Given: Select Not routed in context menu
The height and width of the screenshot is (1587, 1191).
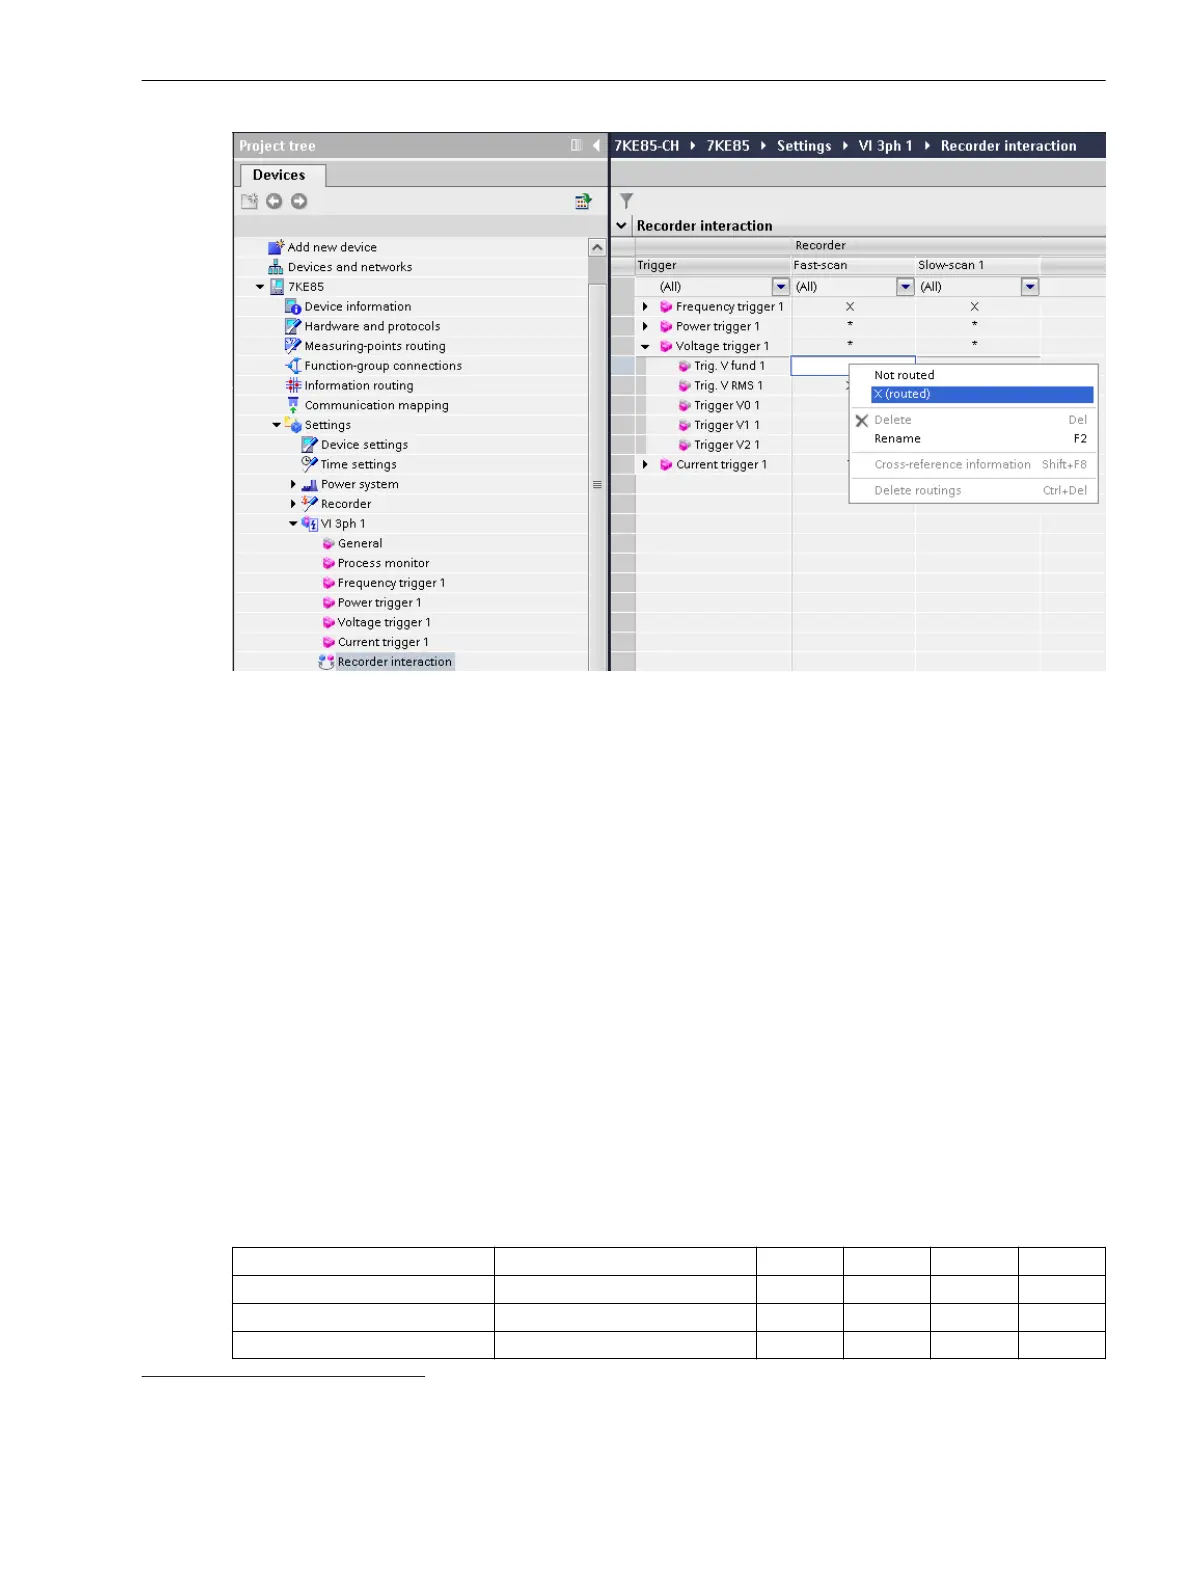Looking at the screenshot, I should click(972, 375).
